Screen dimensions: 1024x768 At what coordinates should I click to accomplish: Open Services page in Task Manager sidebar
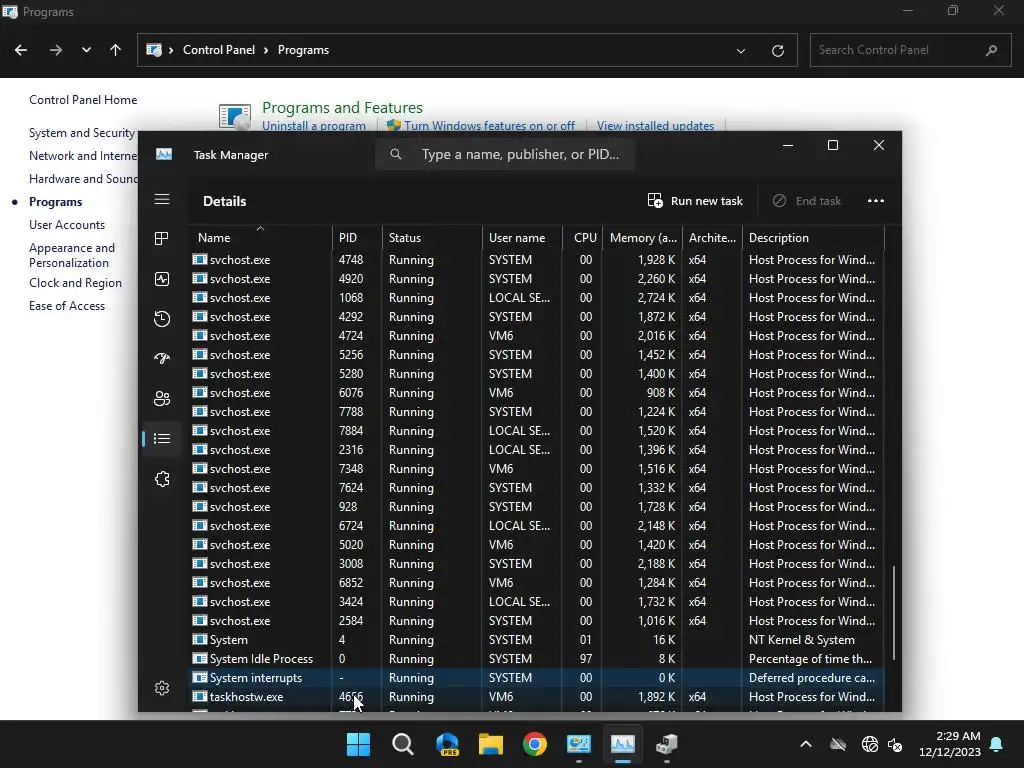[162, 479]
